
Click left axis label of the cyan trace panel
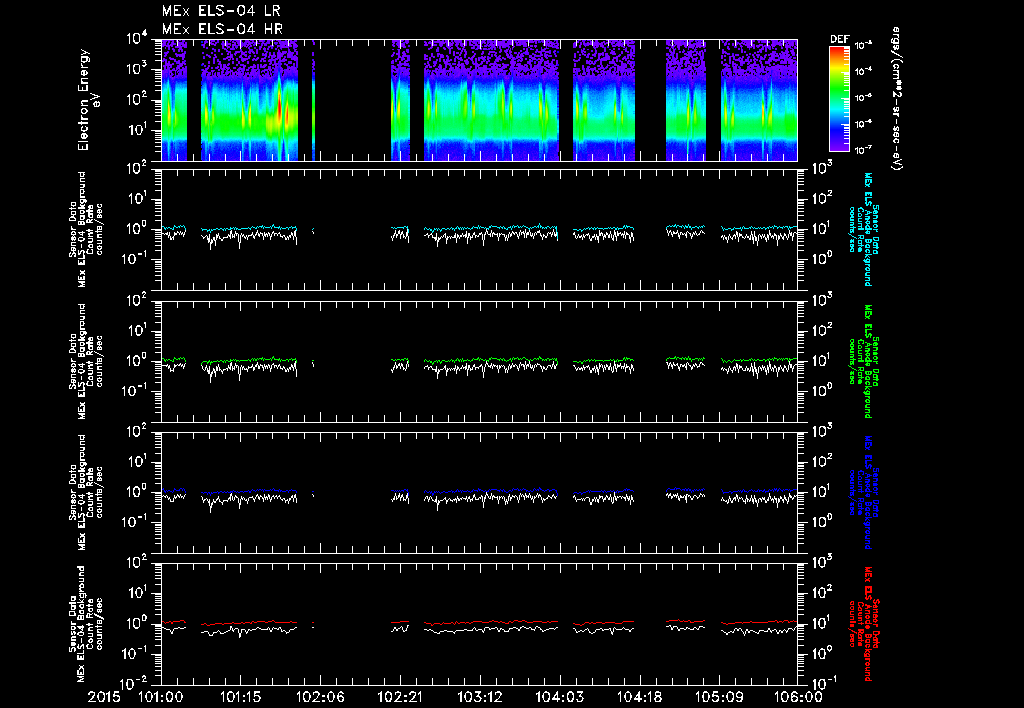(x=86, y=229)
